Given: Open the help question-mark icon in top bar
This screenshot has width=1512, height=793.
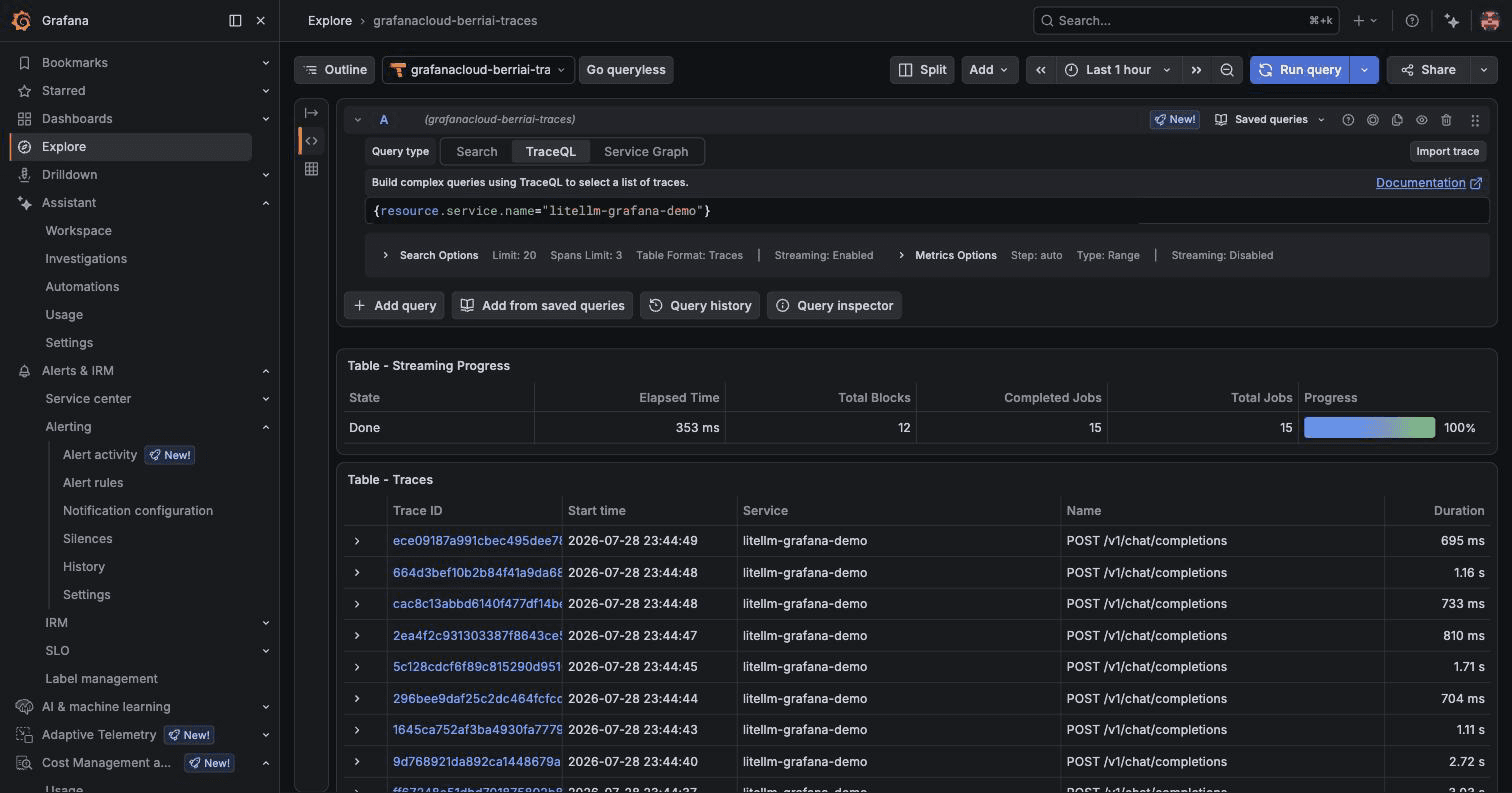Looking at the screenshot, I should pos(1412,20).
